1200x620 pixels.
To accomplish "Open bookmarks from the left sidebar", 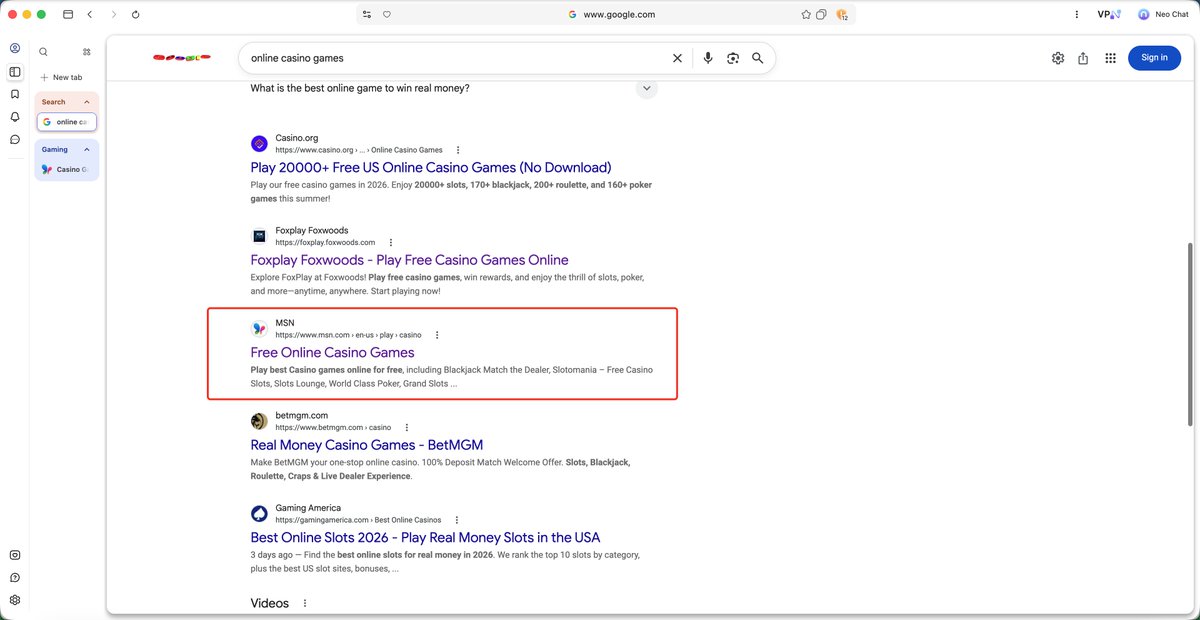I will (x=15, y=94).
